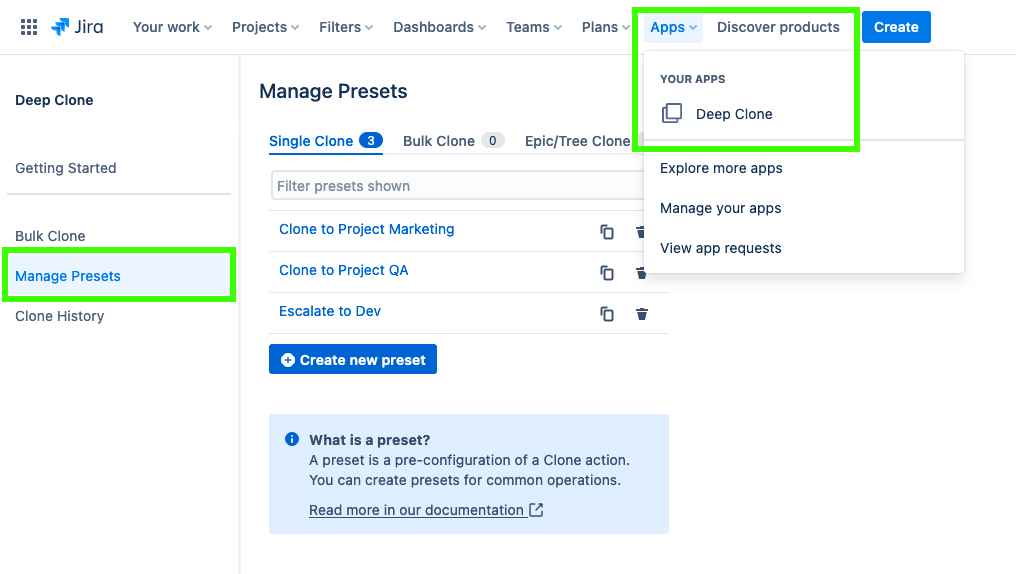This screenshot has height=574, width=1016.
Task: Open Clone History in the sidebar
Action: click(60, 316)
